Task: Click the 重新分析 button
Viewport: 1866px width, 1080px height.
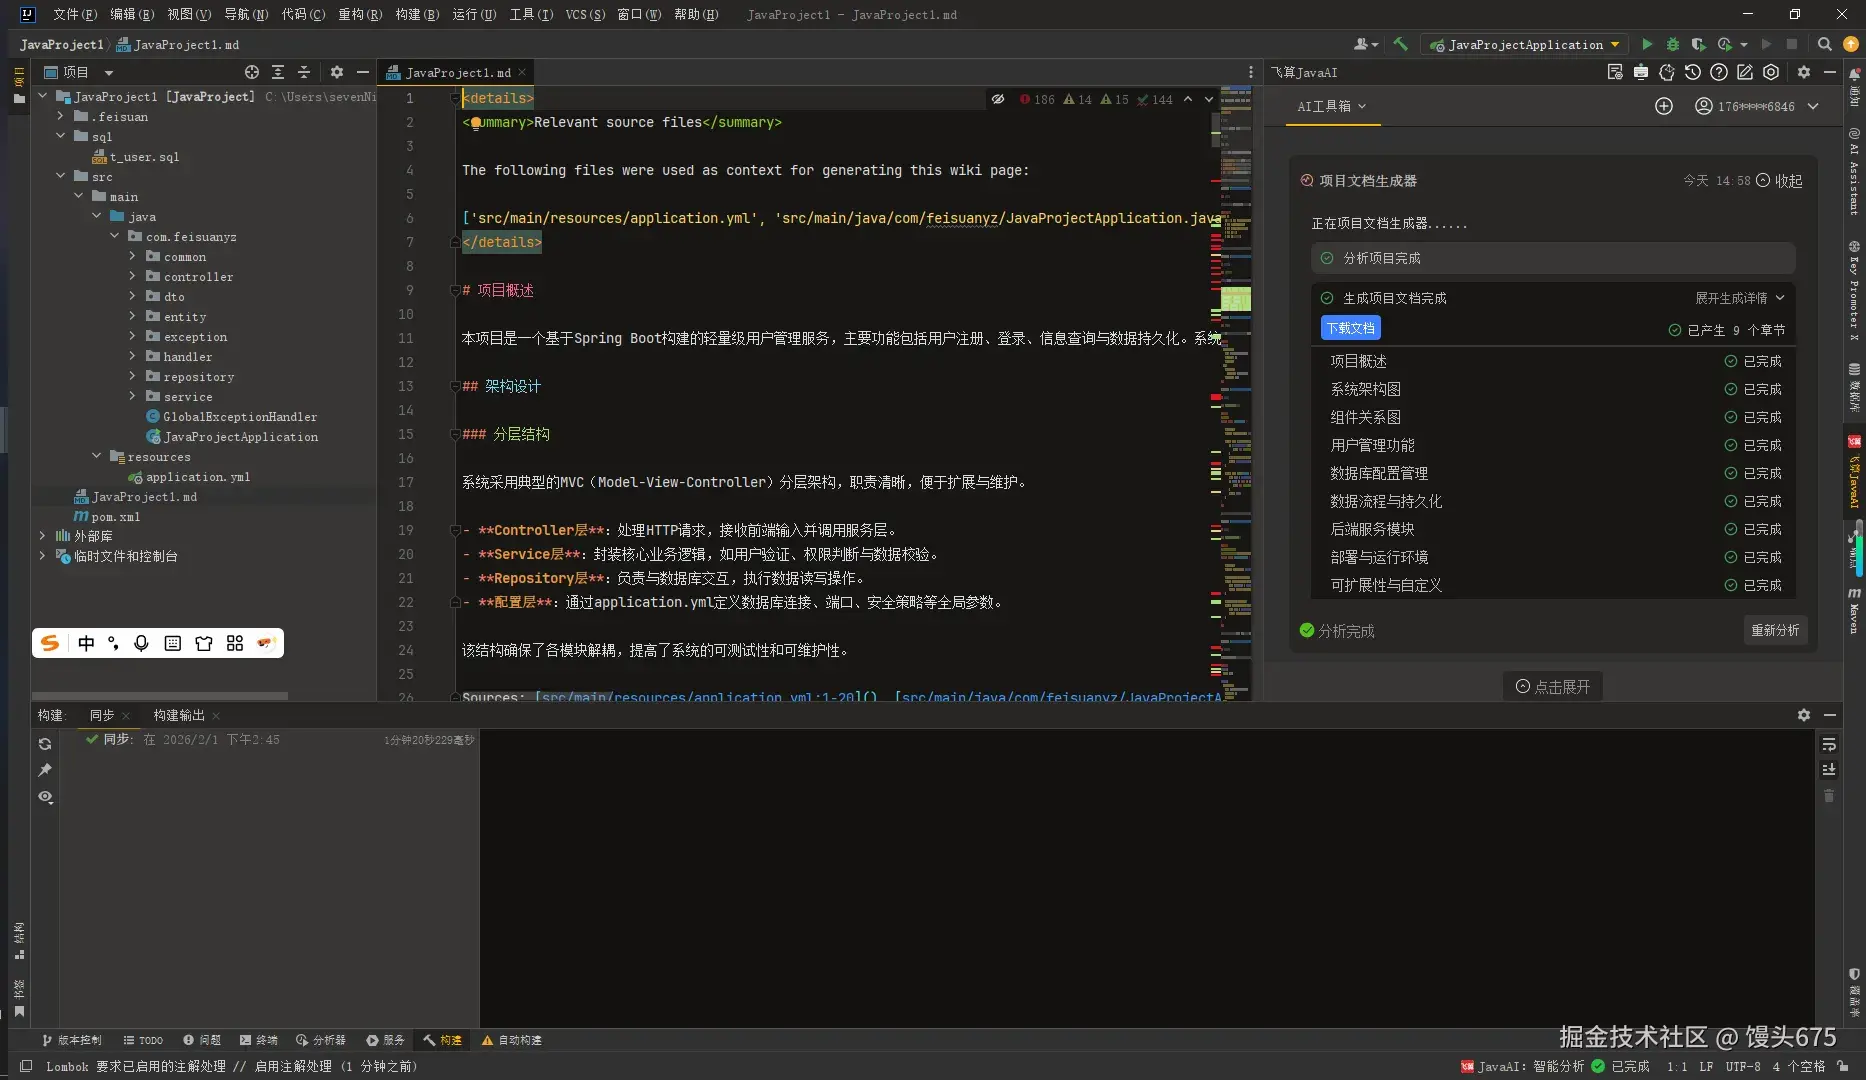Action: click(x=1775, y=630)
